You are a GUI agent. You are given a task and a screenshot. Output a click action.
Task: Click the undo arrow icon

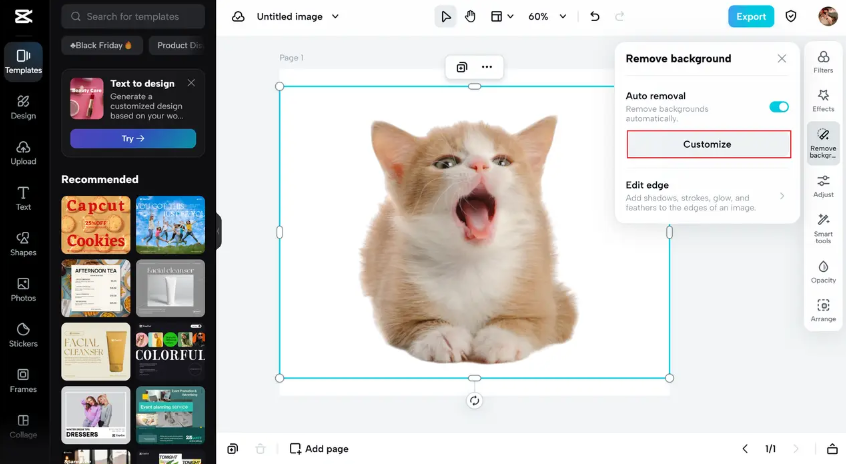(595, 16)
